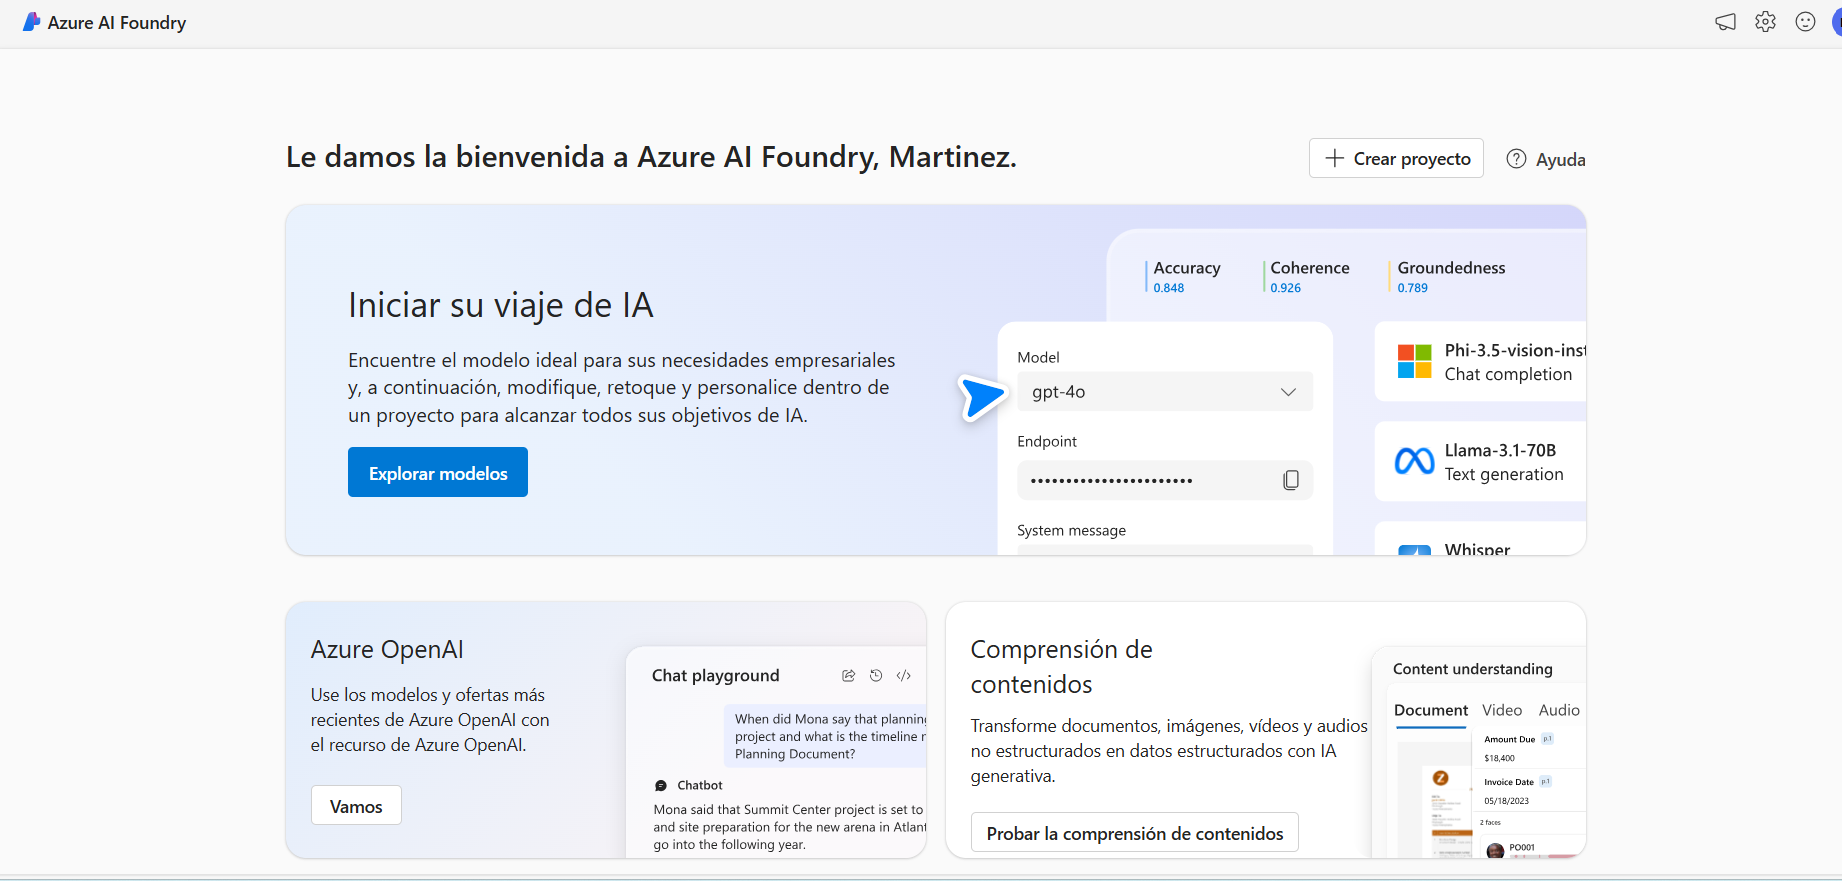Image resolution: width=1842 pixels, height=881 pixels.
Task: Click the Explorar modelos button
Action: click(438, 472)
